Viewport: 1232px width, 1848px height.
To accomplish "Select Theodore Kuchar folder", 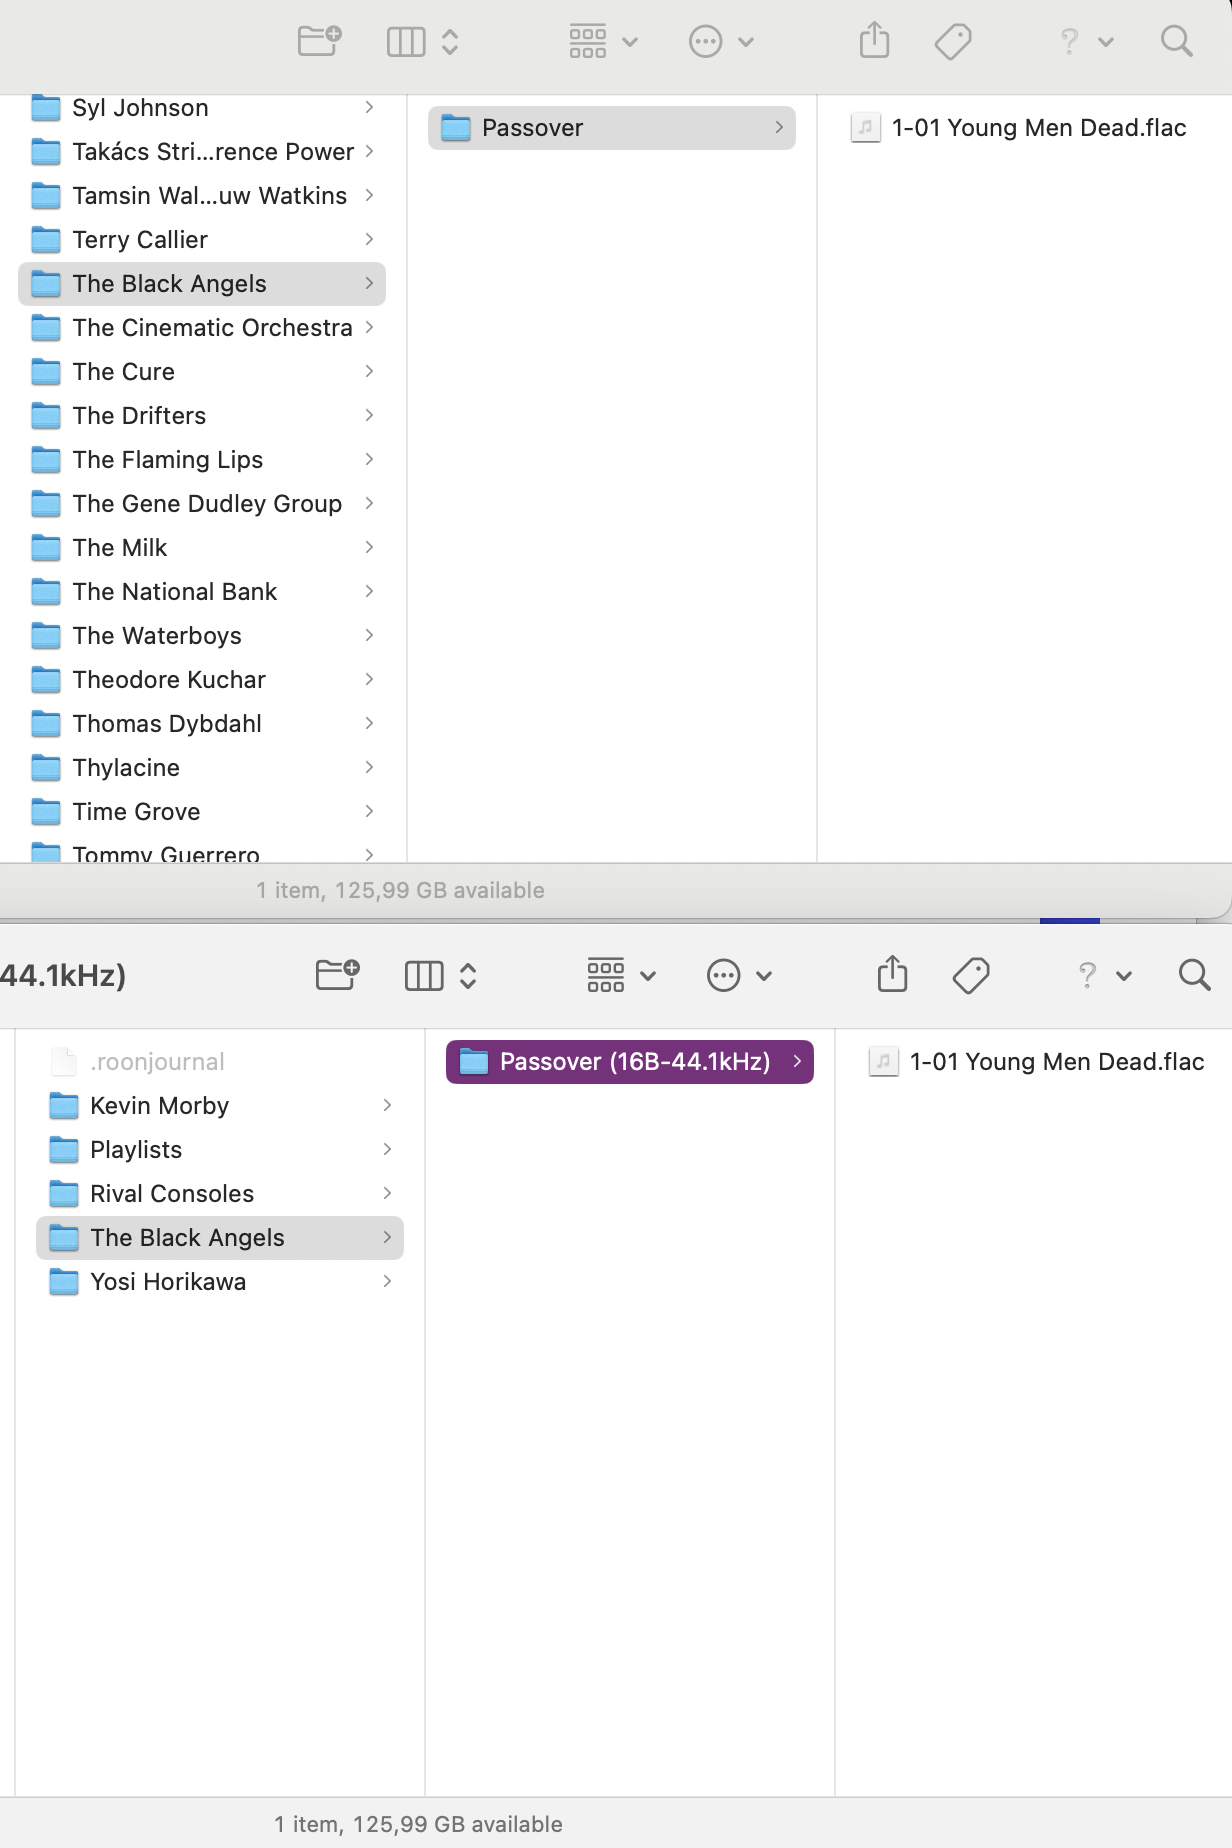I will click(202, 680).
